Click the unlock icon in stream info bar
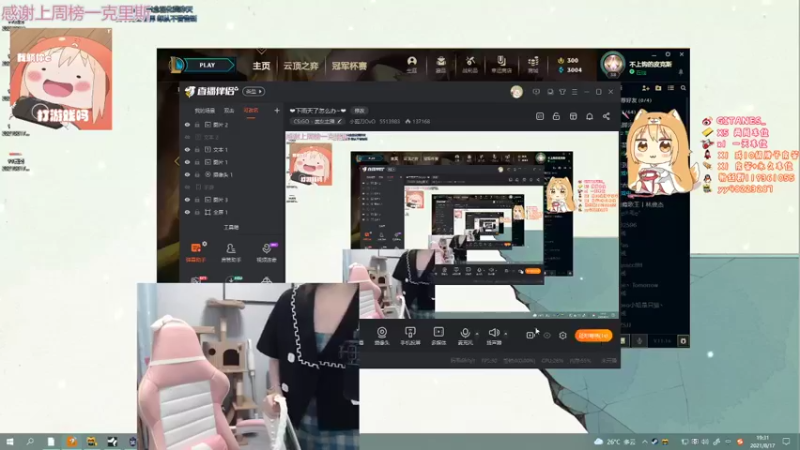This screenshot has width=800, height=450. pos(556,116)
